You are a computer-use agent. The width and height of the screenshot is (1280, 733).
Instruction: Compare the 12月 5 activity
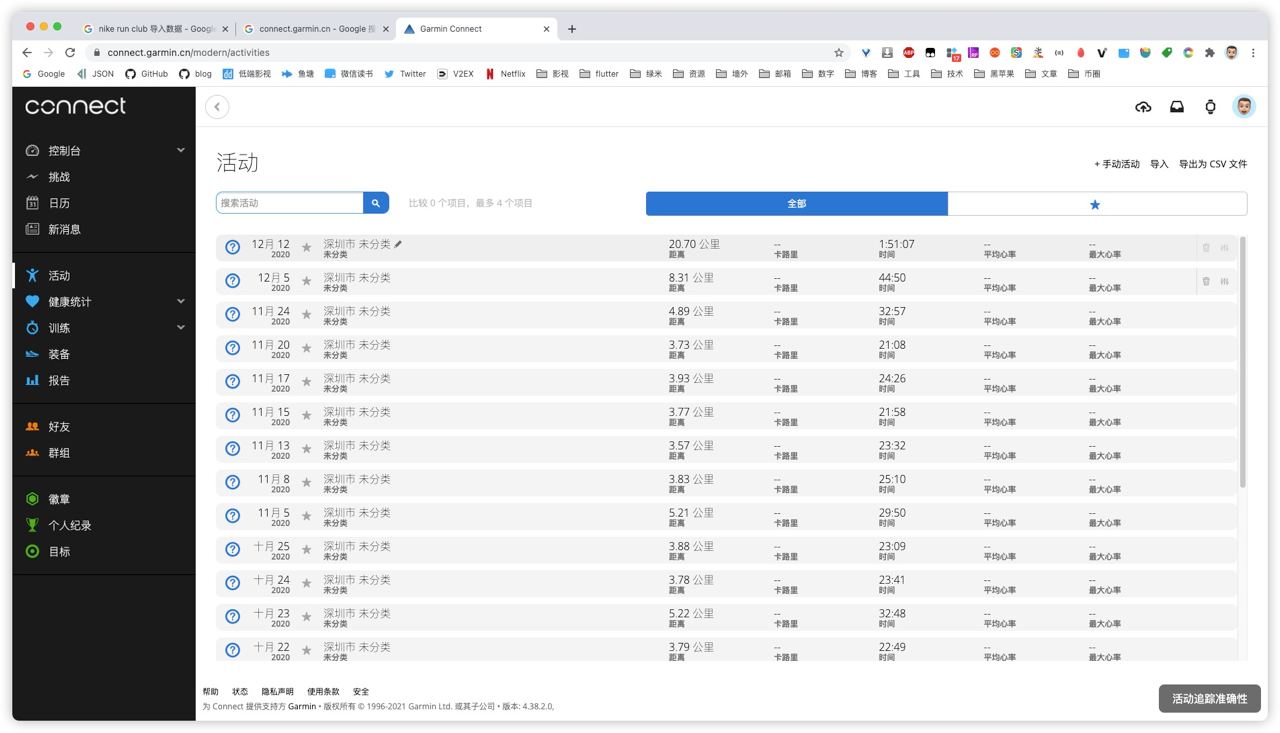[1224, 281]
